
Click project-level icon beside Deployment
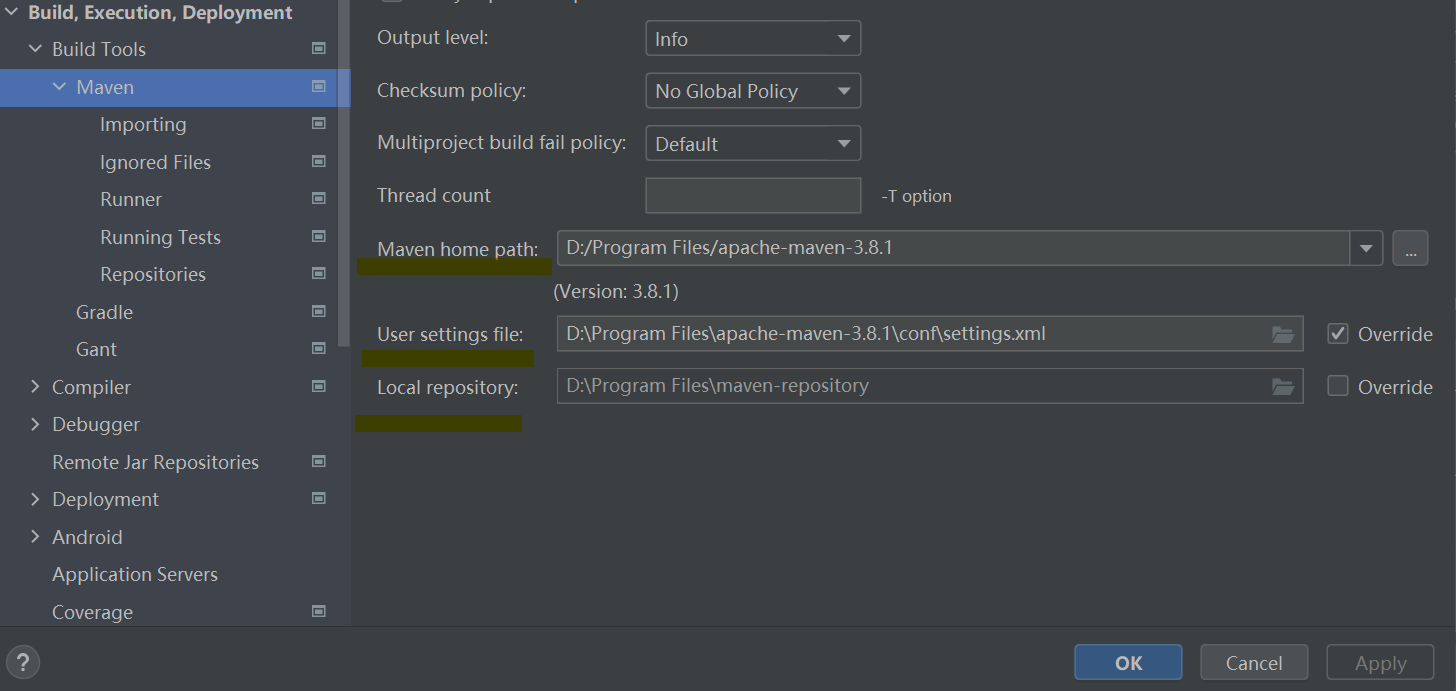[x=319, y=498]
